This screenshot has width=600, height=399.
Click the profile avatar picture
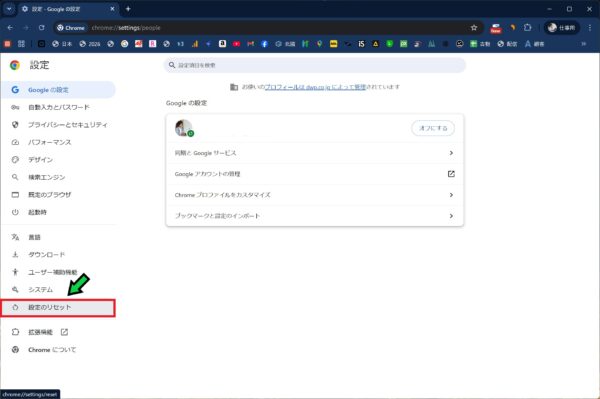(184, 128)
